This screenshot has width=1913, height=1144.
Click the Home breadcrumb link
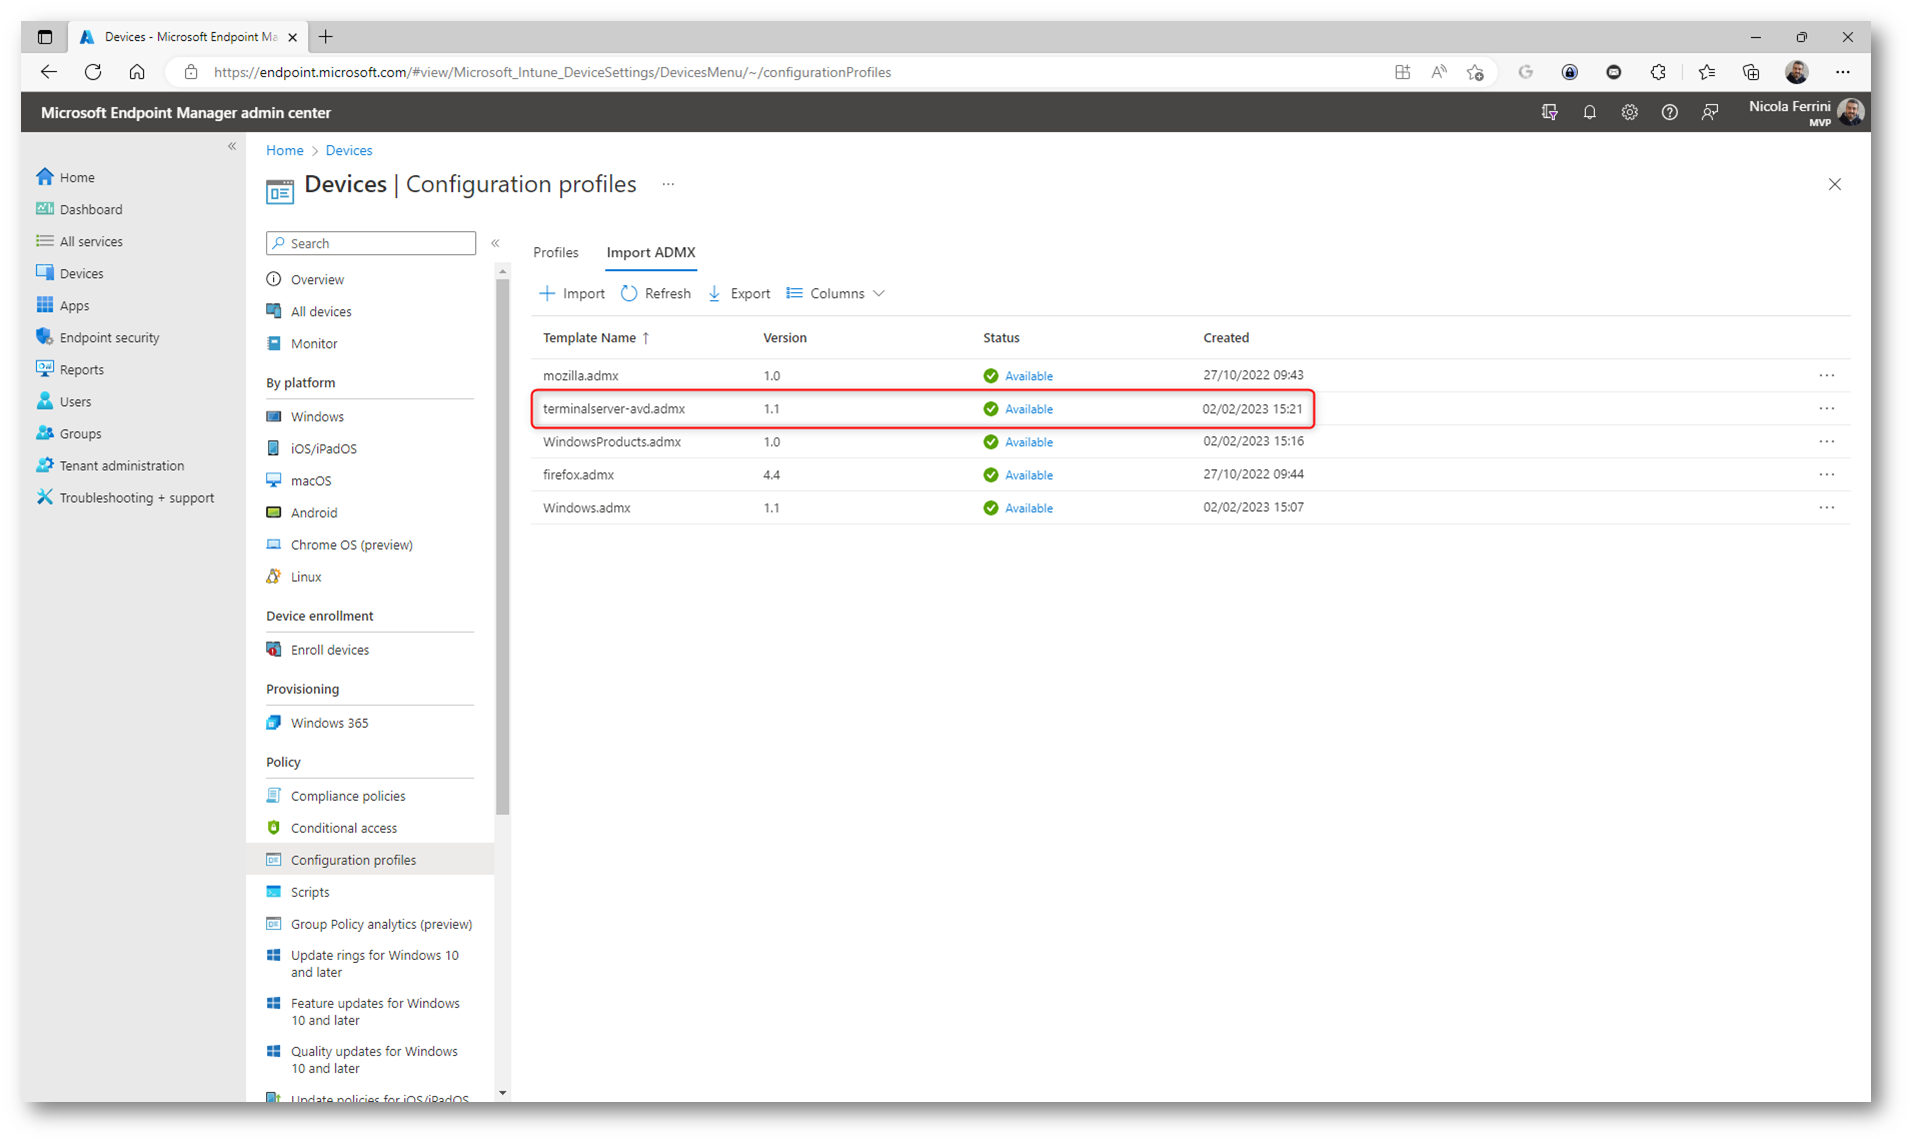tap(284, 150)
